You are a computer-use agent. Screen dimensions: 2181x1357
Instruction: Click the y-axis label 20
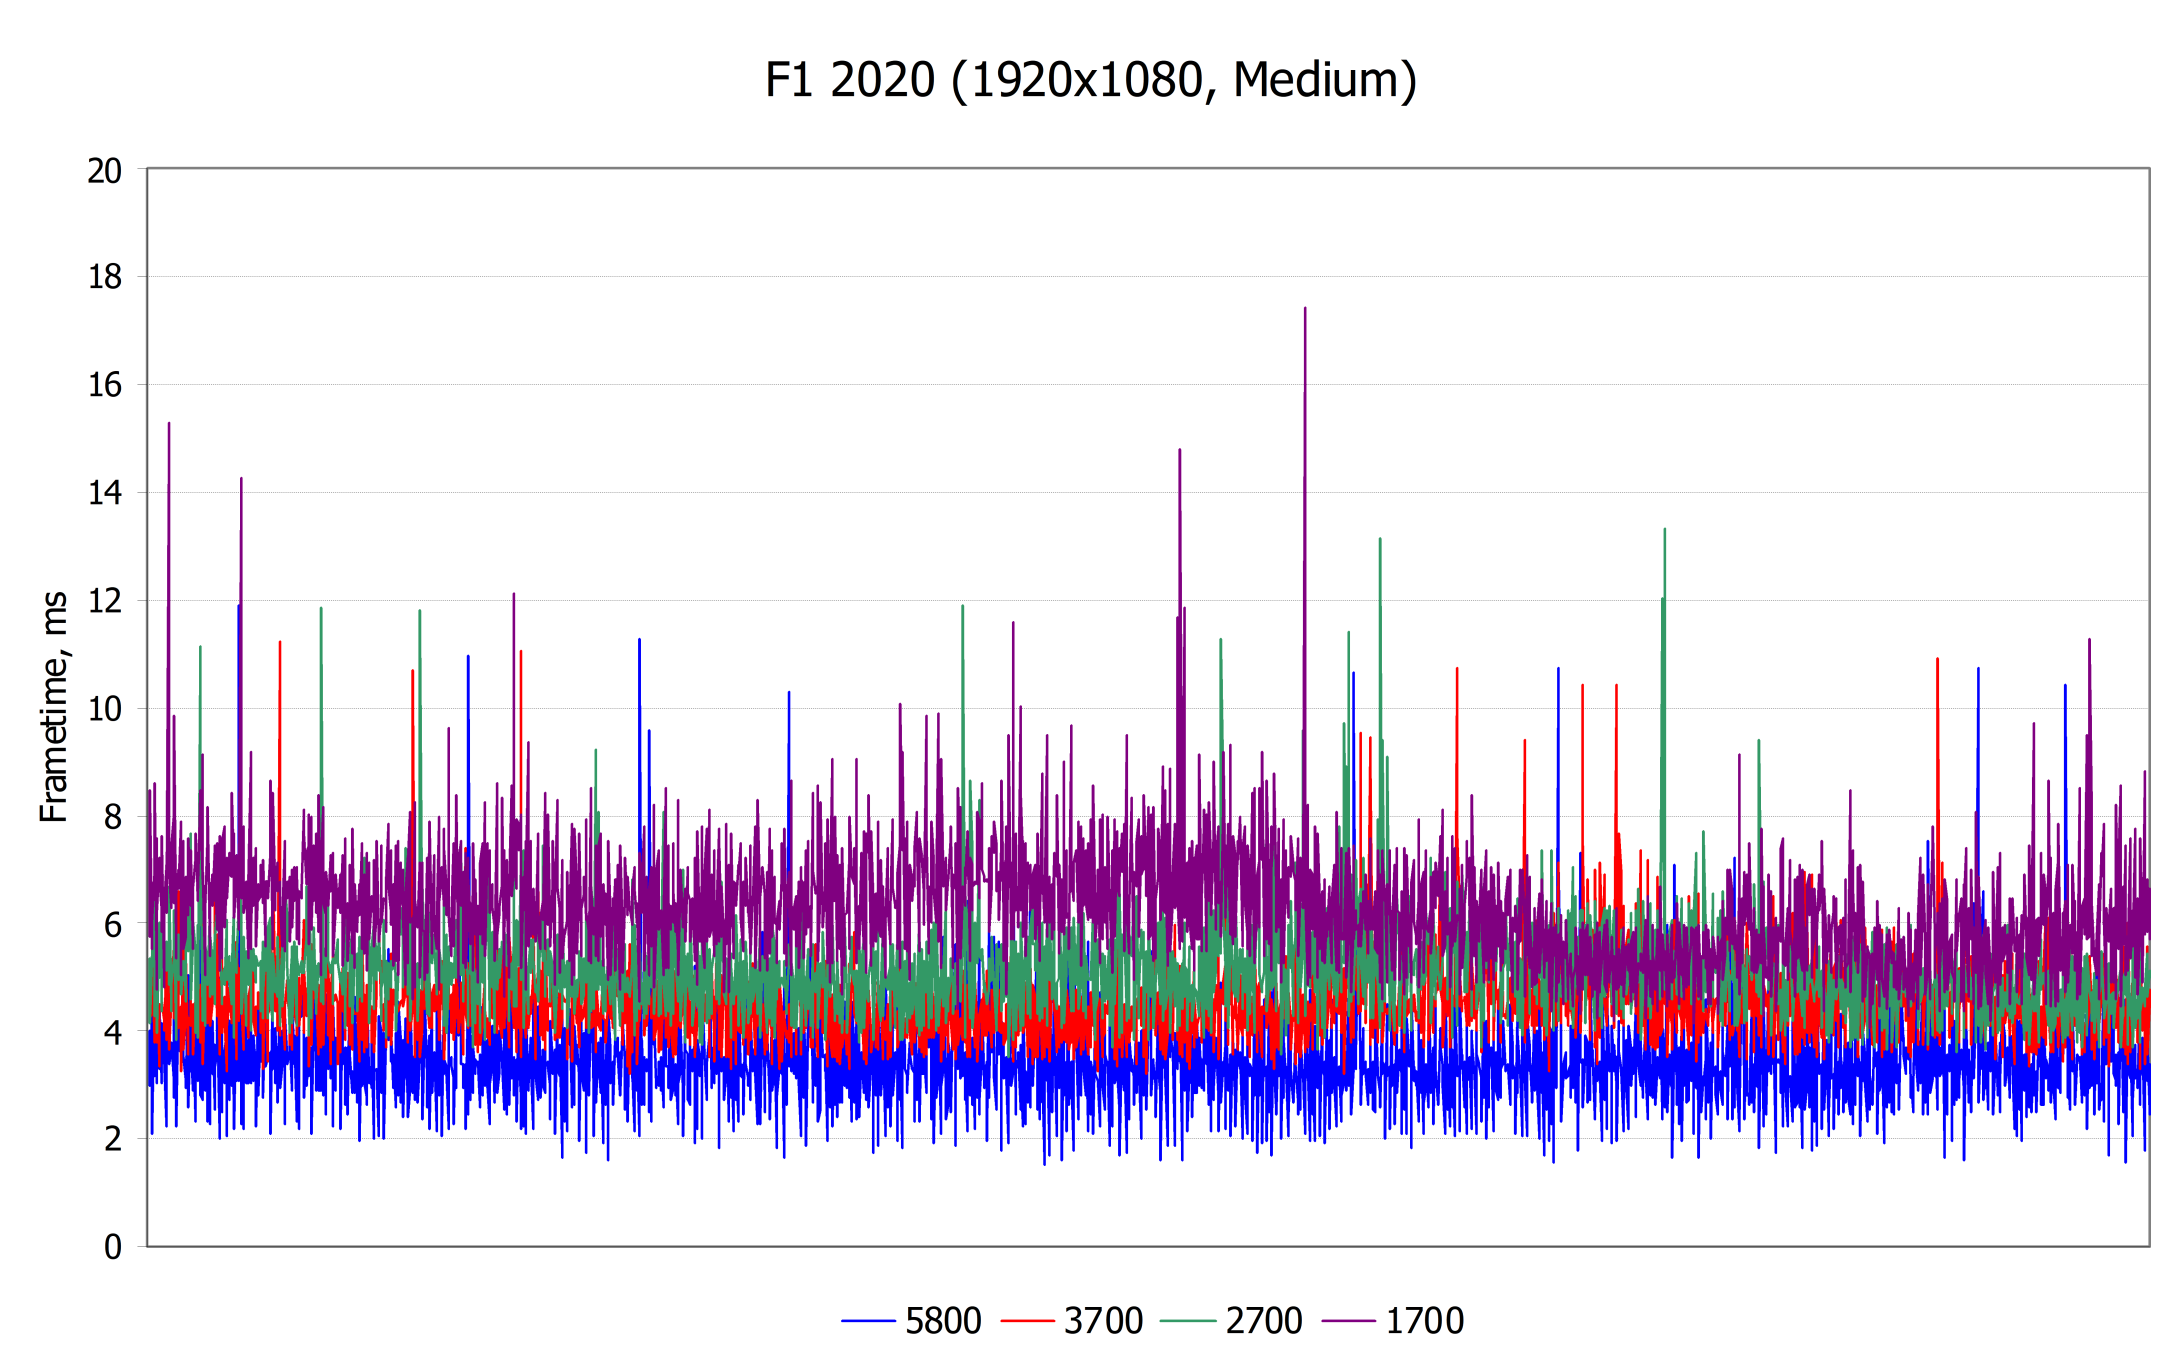tap(105, 171)
